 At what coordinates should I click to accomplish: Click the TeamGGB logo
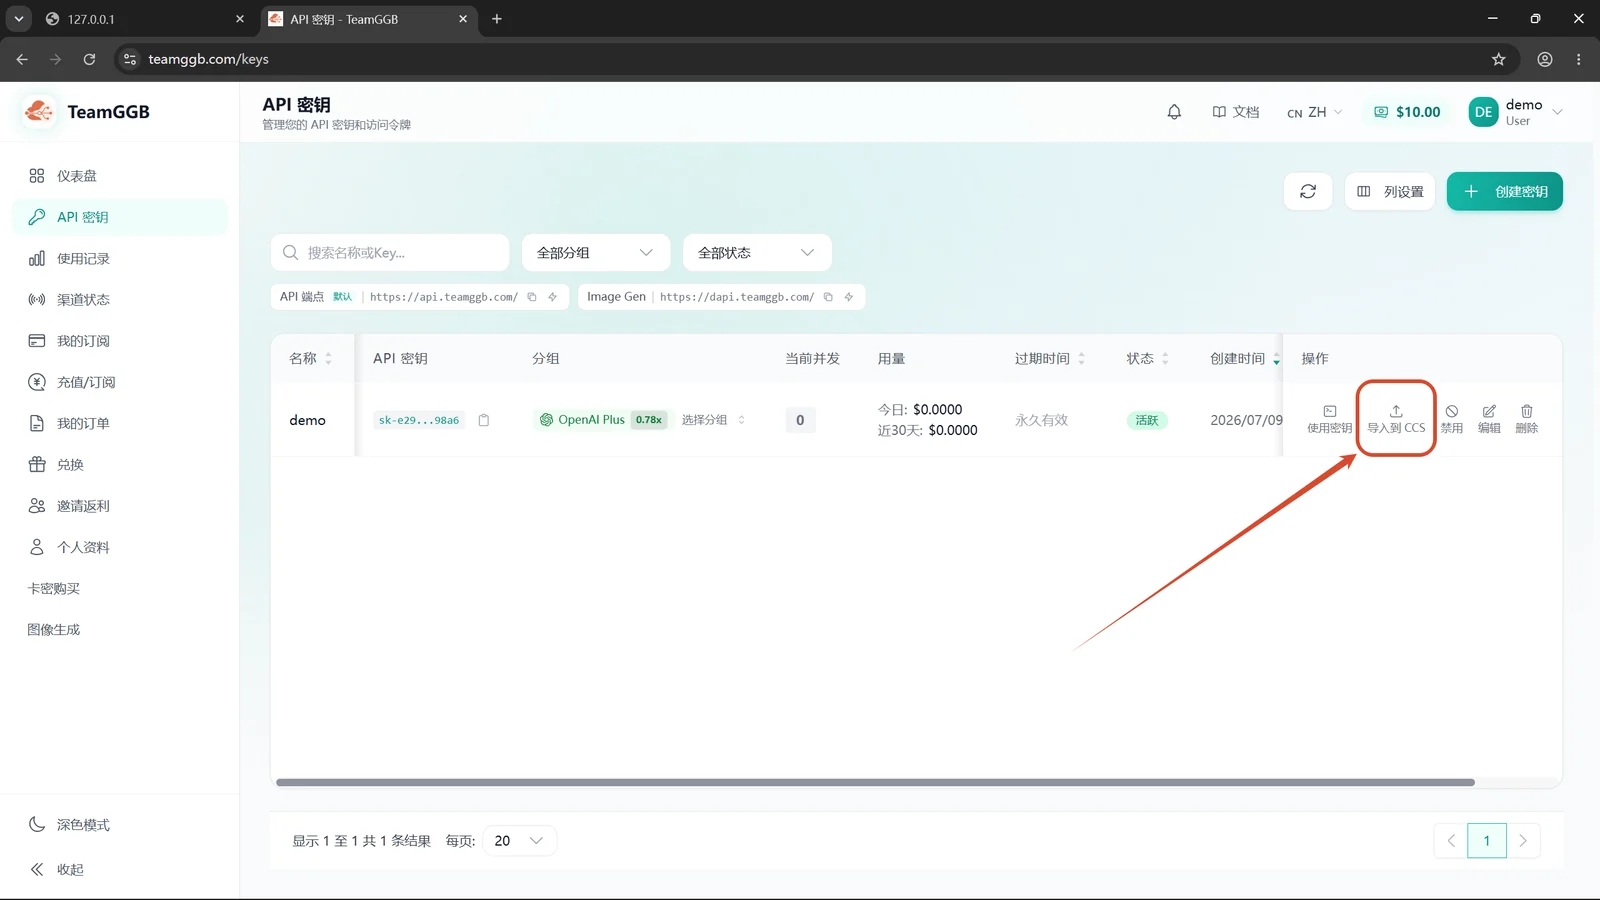pos(39,111)
